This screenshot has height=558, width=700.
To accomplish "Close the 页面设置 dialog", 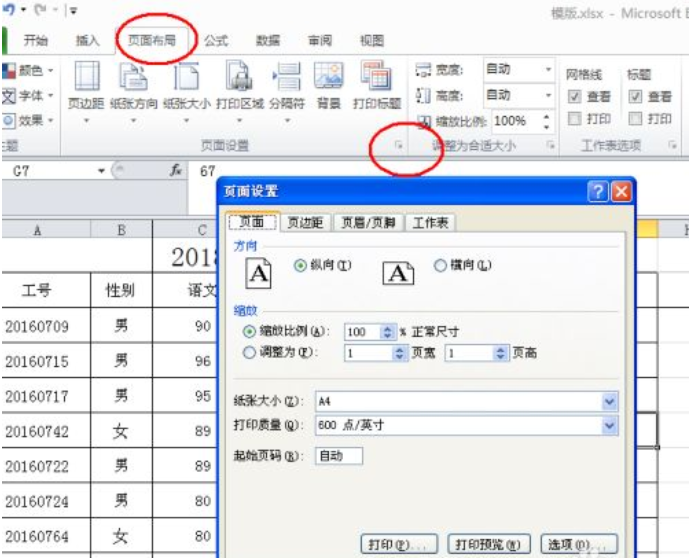I will [x=621, y=192].
